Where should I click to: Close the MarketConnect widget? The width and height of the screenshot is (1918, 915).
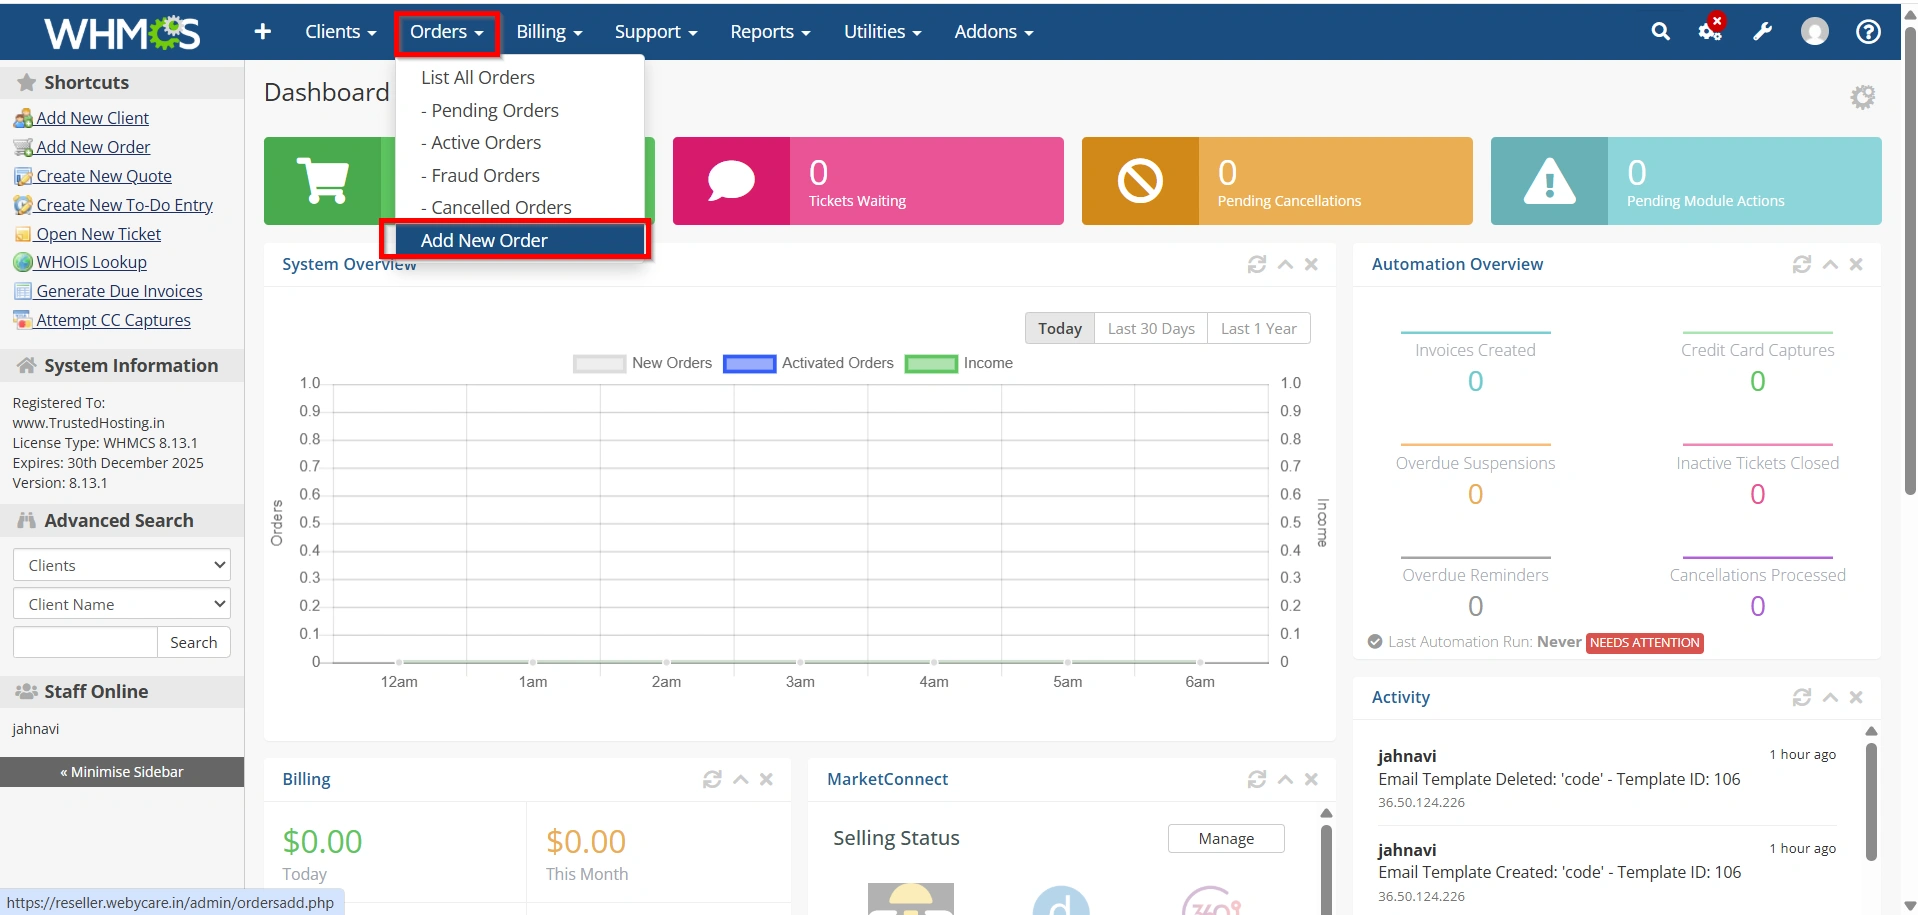point(1311,779)
